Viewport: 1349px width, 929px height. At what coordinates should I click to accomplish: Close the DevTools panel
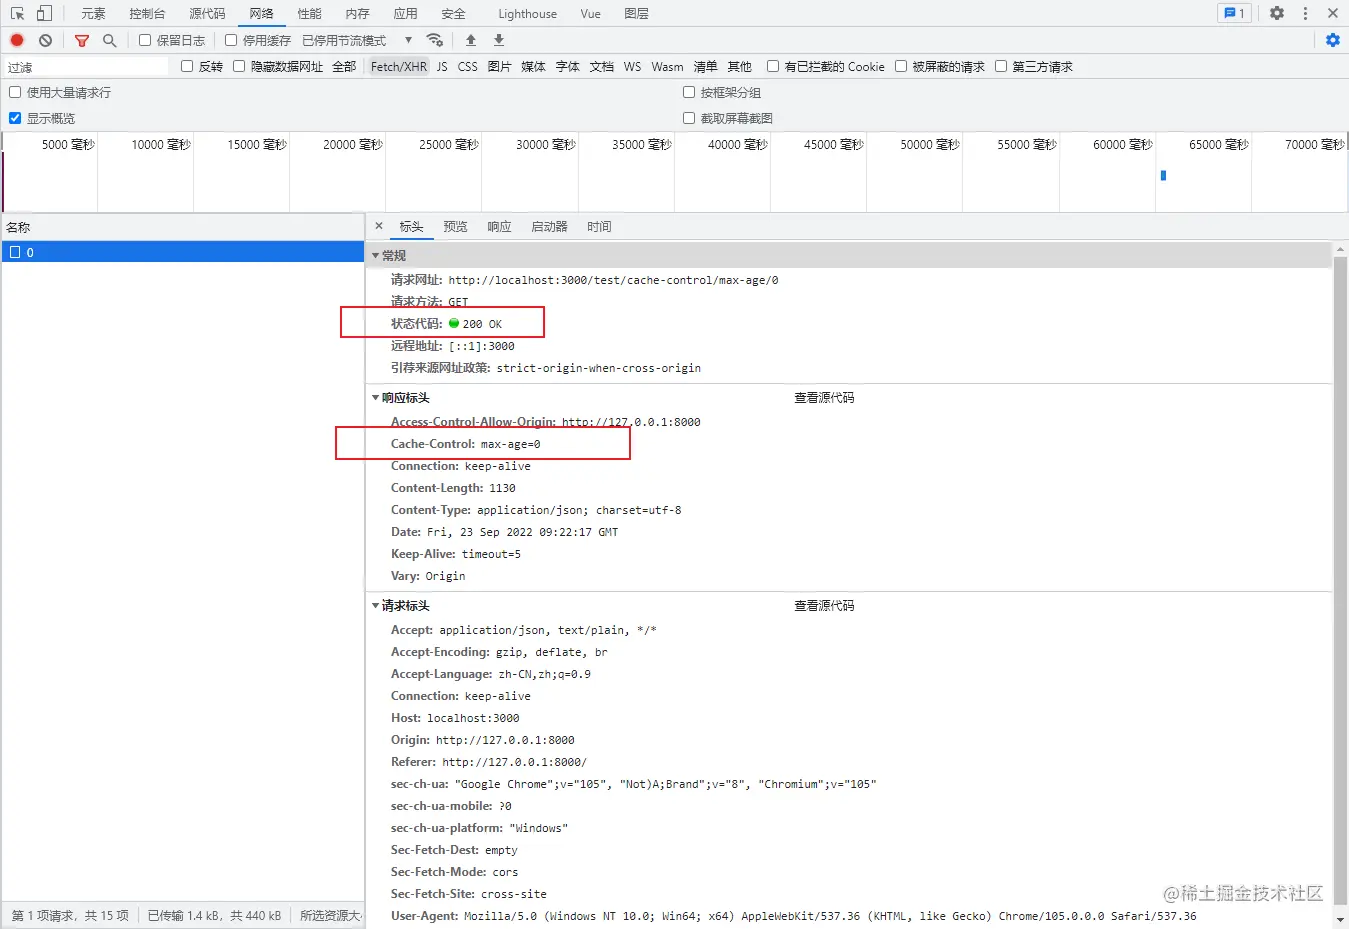click(1333, 13)
